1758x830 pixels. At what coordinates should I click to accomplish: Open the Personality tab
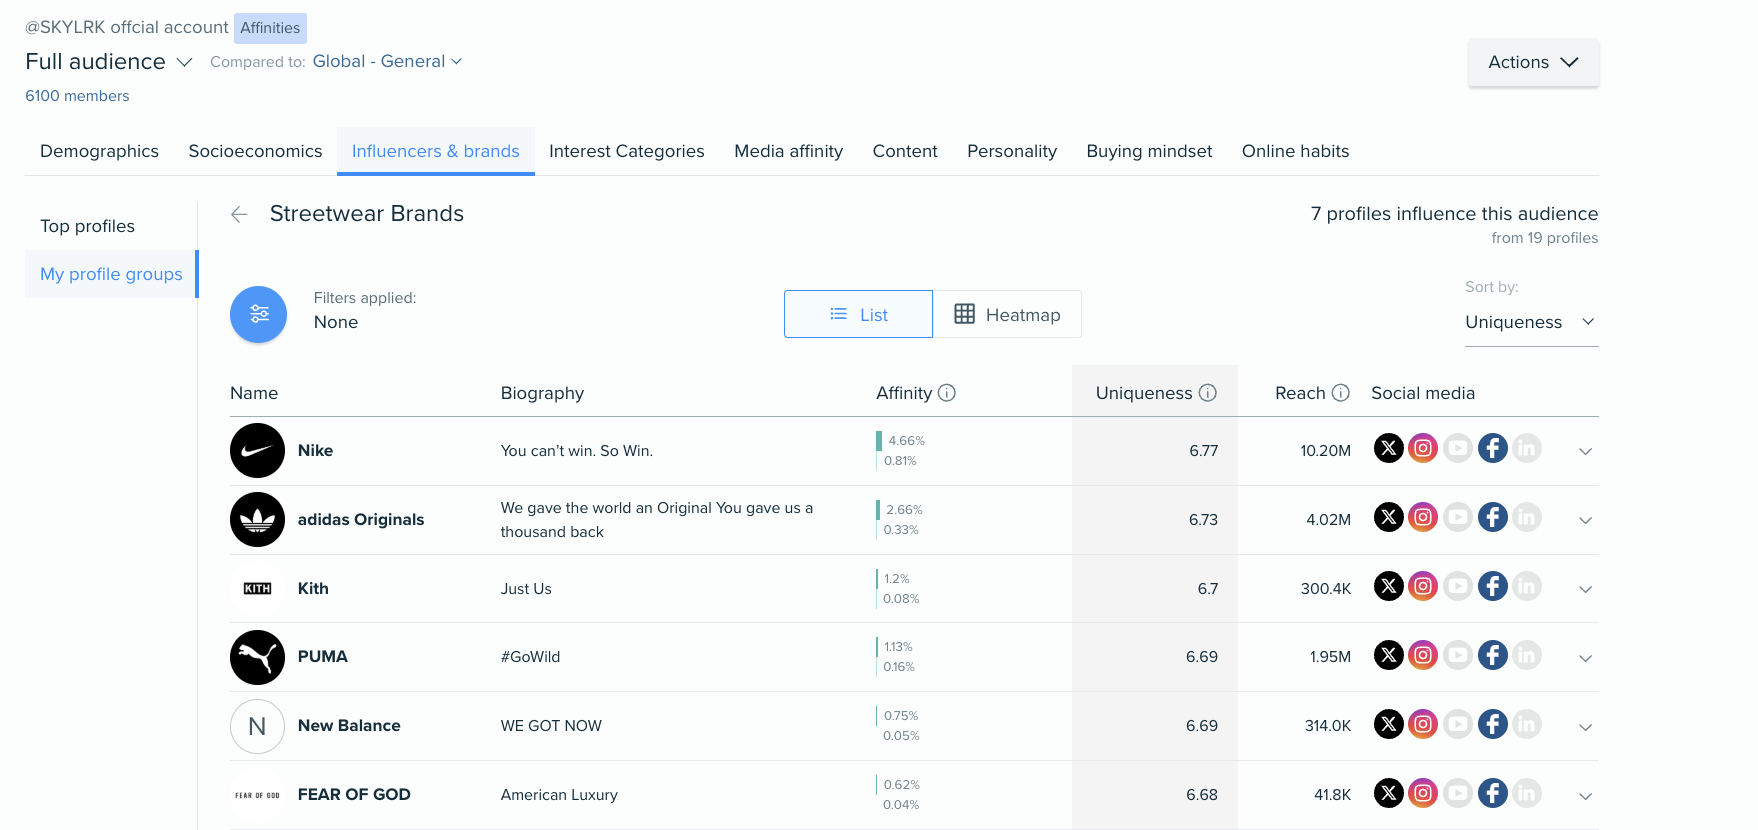pos(1011,151)
